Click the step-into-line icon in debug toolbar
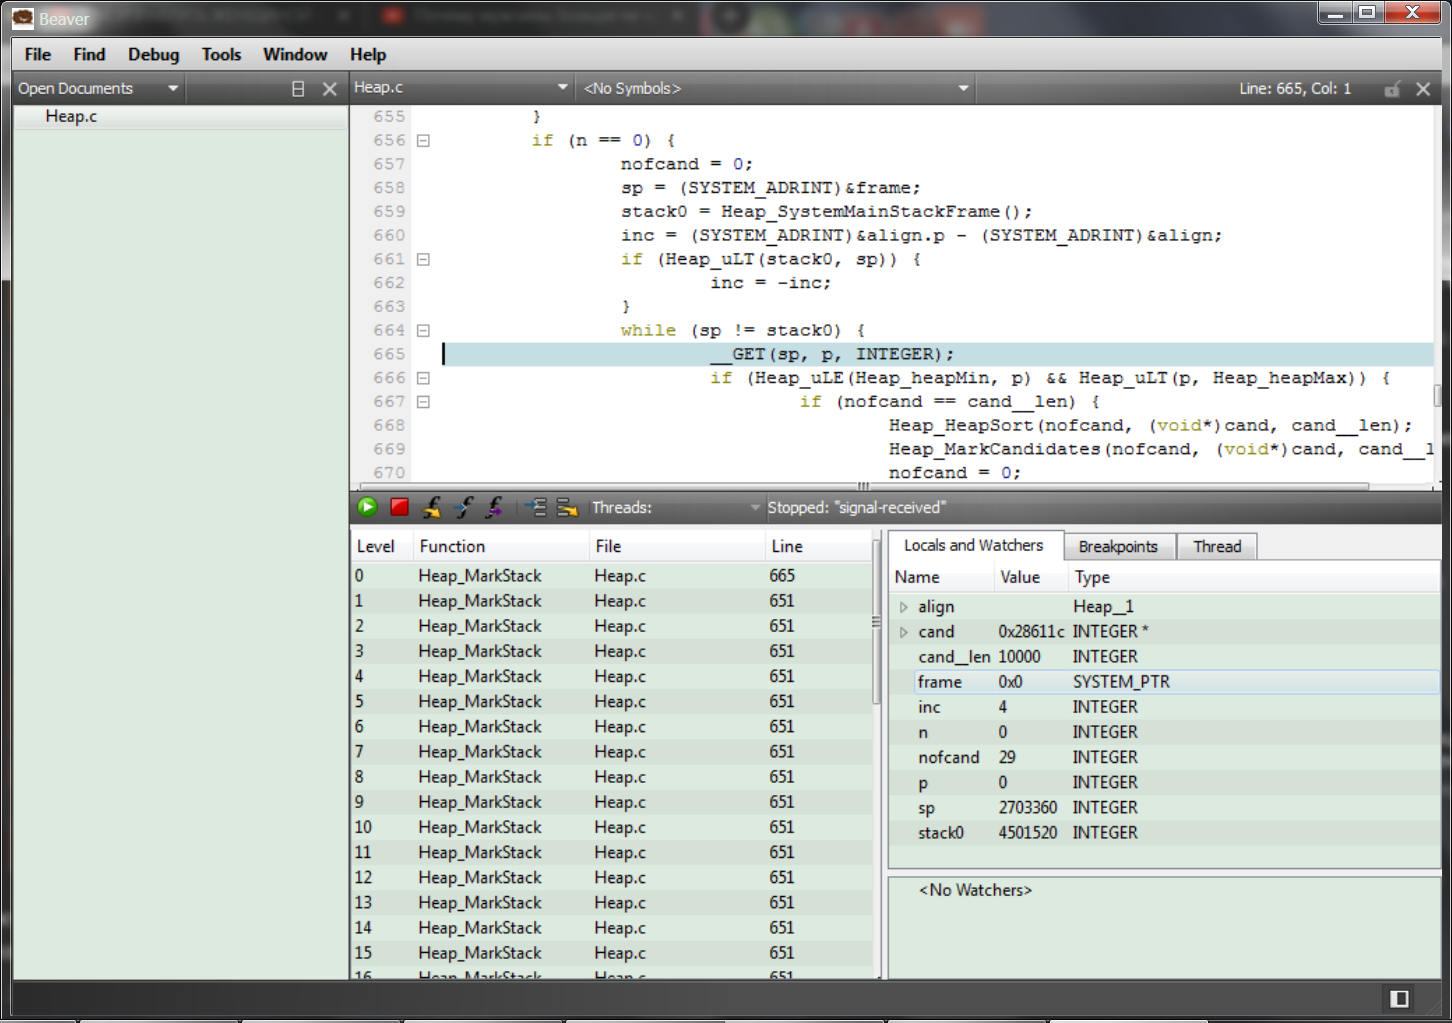Viewport: 1452px width, 1023px height. coord(536,507)
